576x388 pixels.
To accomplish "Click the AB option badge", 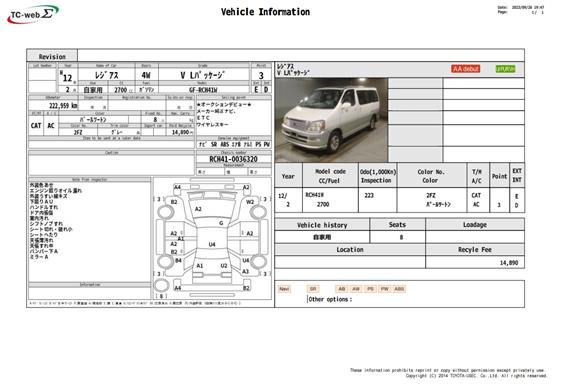I will 341,289.
